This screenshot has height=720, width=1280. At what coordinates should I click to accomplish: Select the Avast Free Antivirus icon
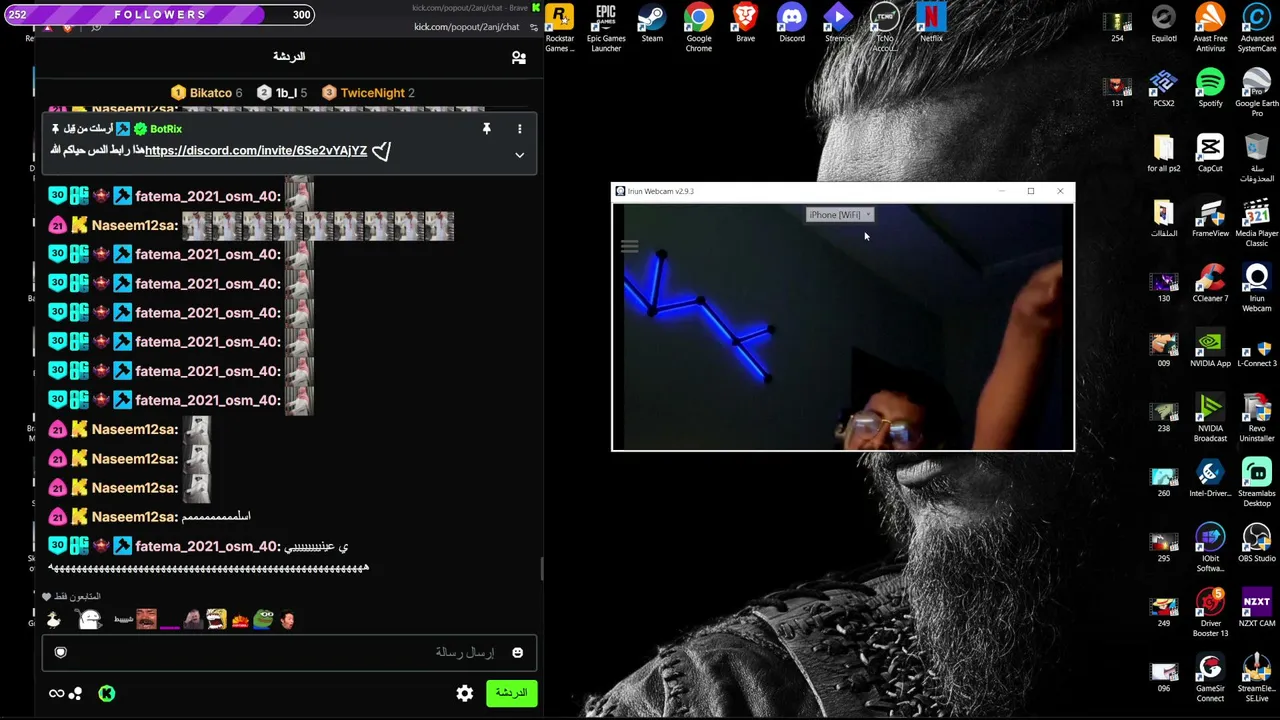click(1210, 29)
